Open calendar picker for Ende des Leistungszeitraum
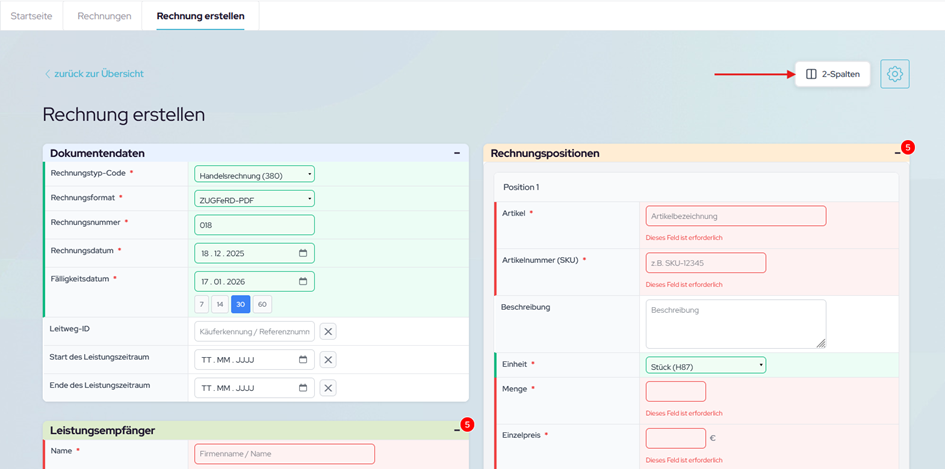 tap(303, 388)
